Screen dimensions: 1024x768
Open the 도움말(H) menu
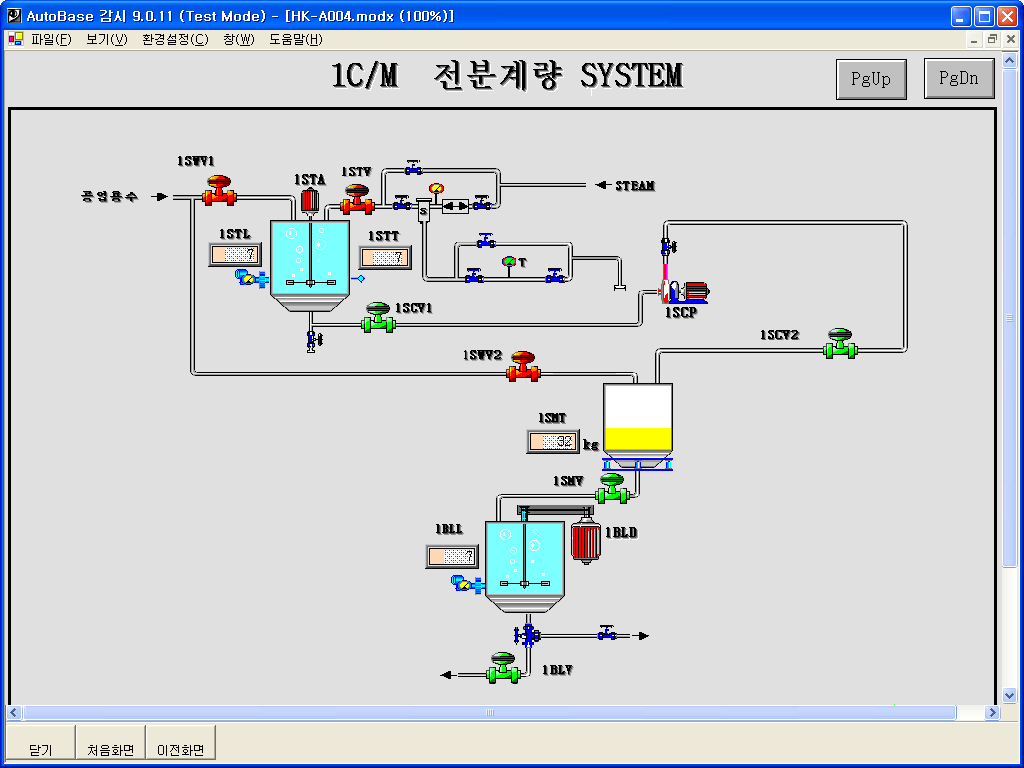point(296,40)
